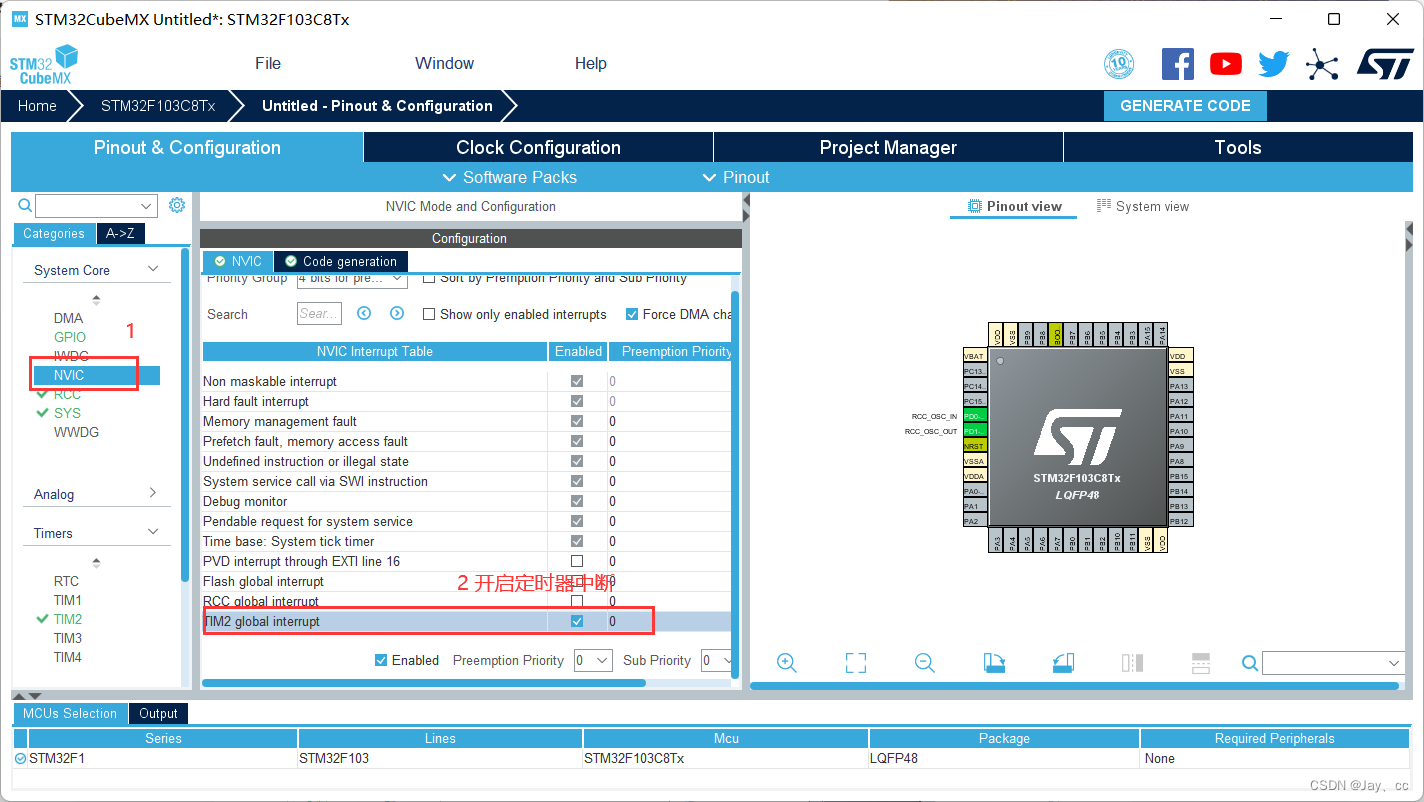This screenshot has height=802, width=1424.
Task: Click the peripheral search magnifier icon
Action: [26, 205]
